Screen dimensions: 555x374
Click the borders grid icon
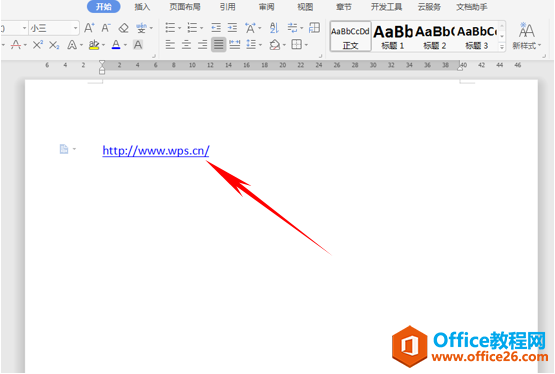pos(296,45)
